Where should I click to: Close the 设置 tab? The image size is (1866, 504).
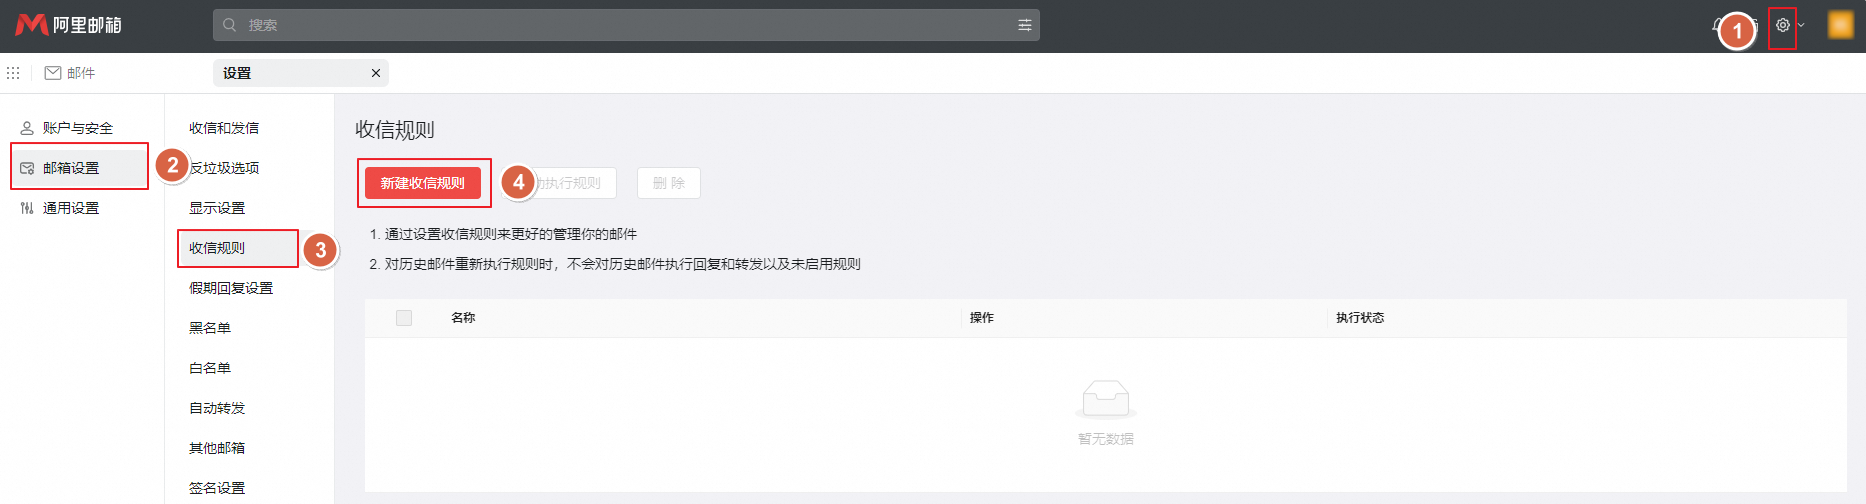(376, 73)
